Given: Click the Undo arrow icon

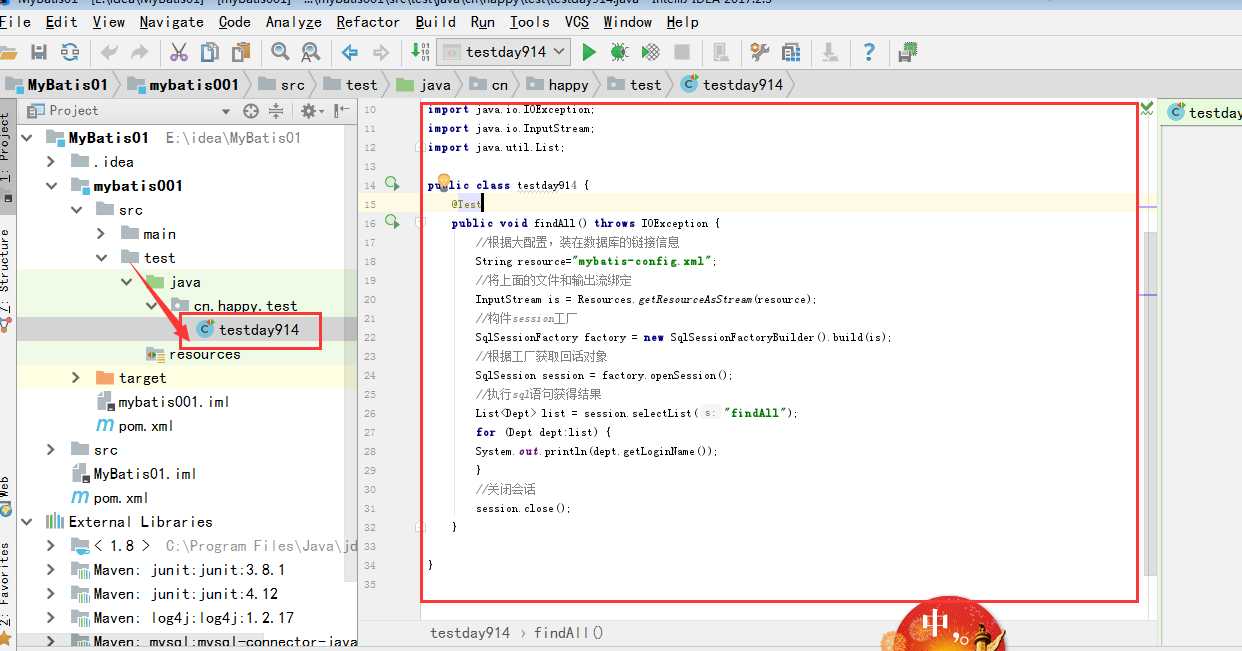Looking at the screenshot, I should (109, 52).
